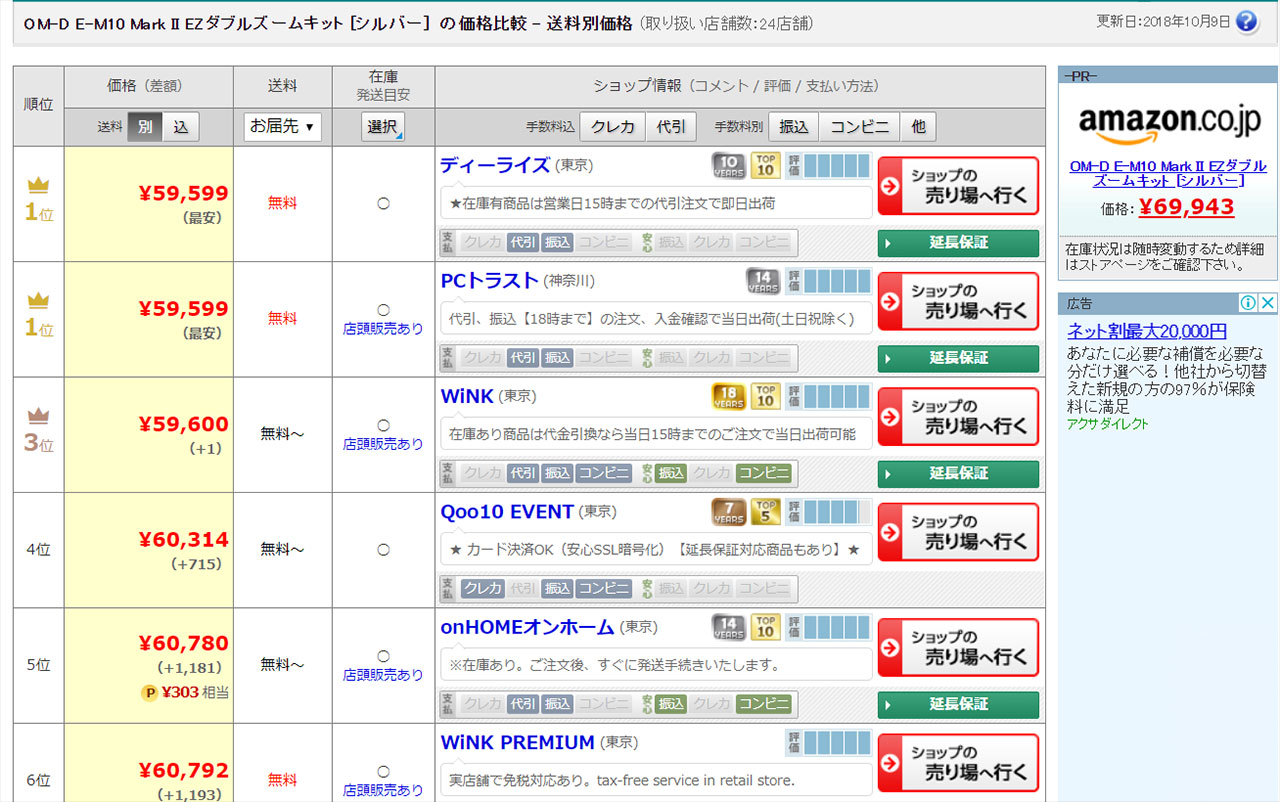Click the アクサダイレクト advertiser link
The width and height of the screenshot is (1280, 802).
point(1108,424)
